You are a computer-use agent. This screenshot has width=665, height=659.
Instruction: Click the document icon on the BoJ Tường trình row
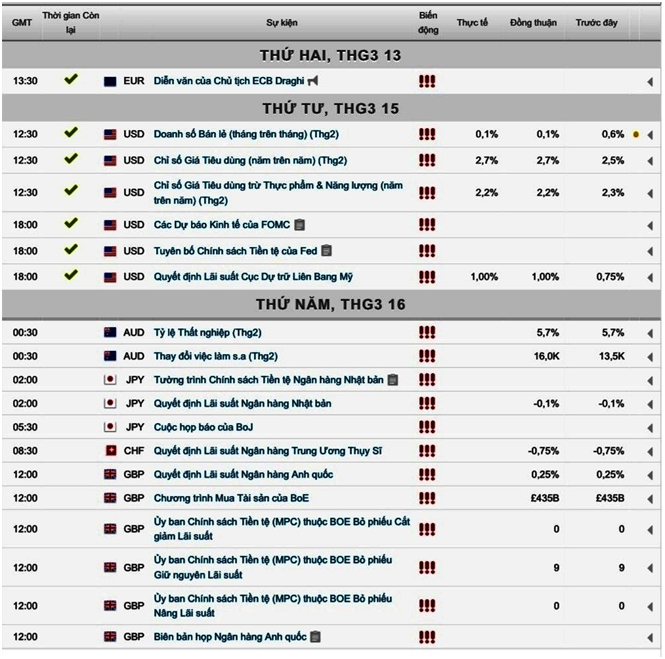[393, 380]
